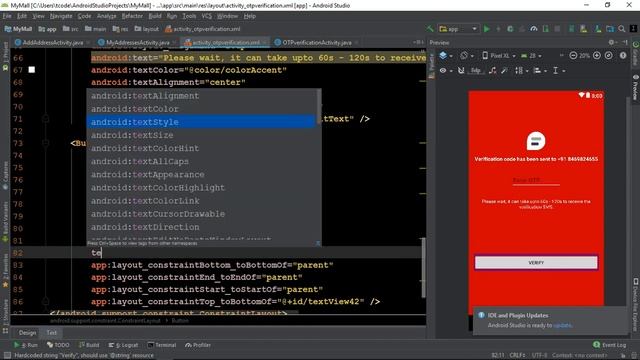Viewport: 640px width, 360px height.
Task: Open API 28 version dropdown
Action: 531,56
